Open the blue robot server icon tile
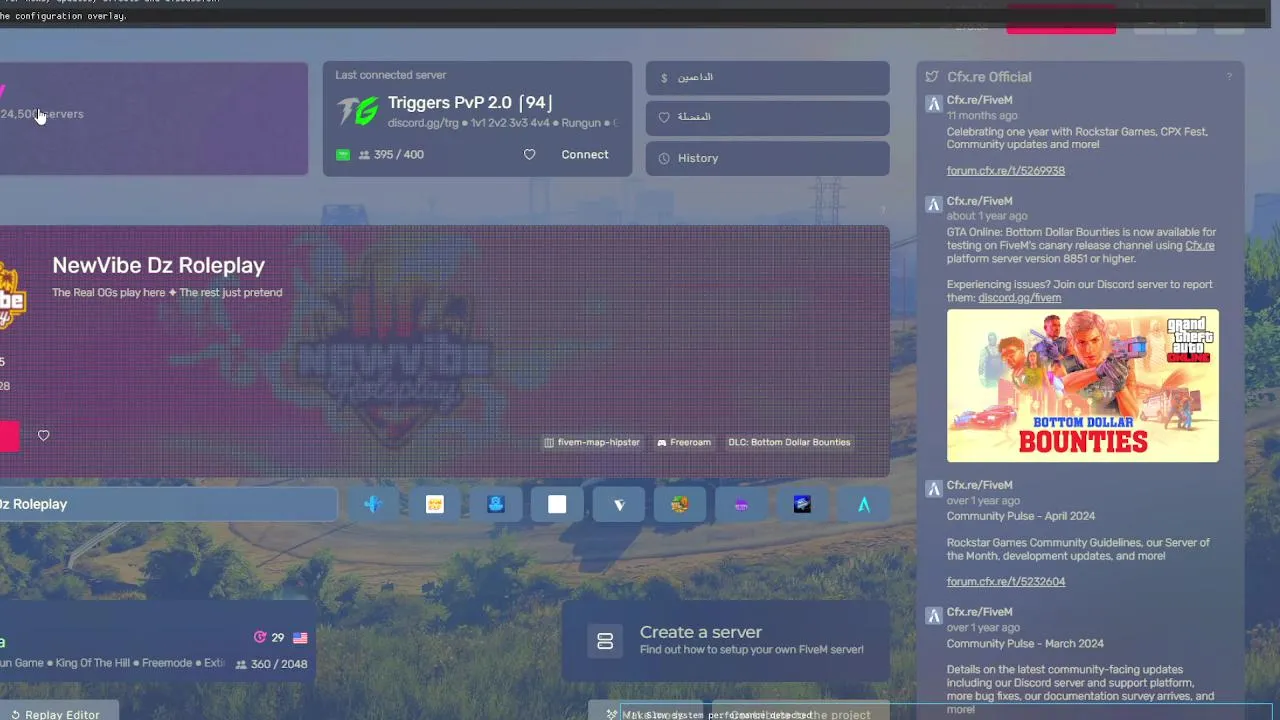The image size is (1280, 720). (x=496, y=504)
